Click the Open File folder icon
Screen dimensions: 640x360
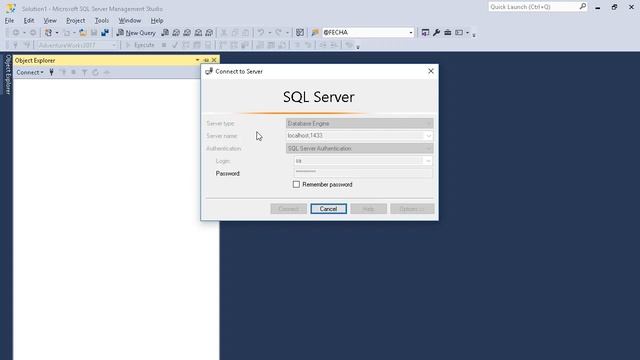tap(83, 33)
